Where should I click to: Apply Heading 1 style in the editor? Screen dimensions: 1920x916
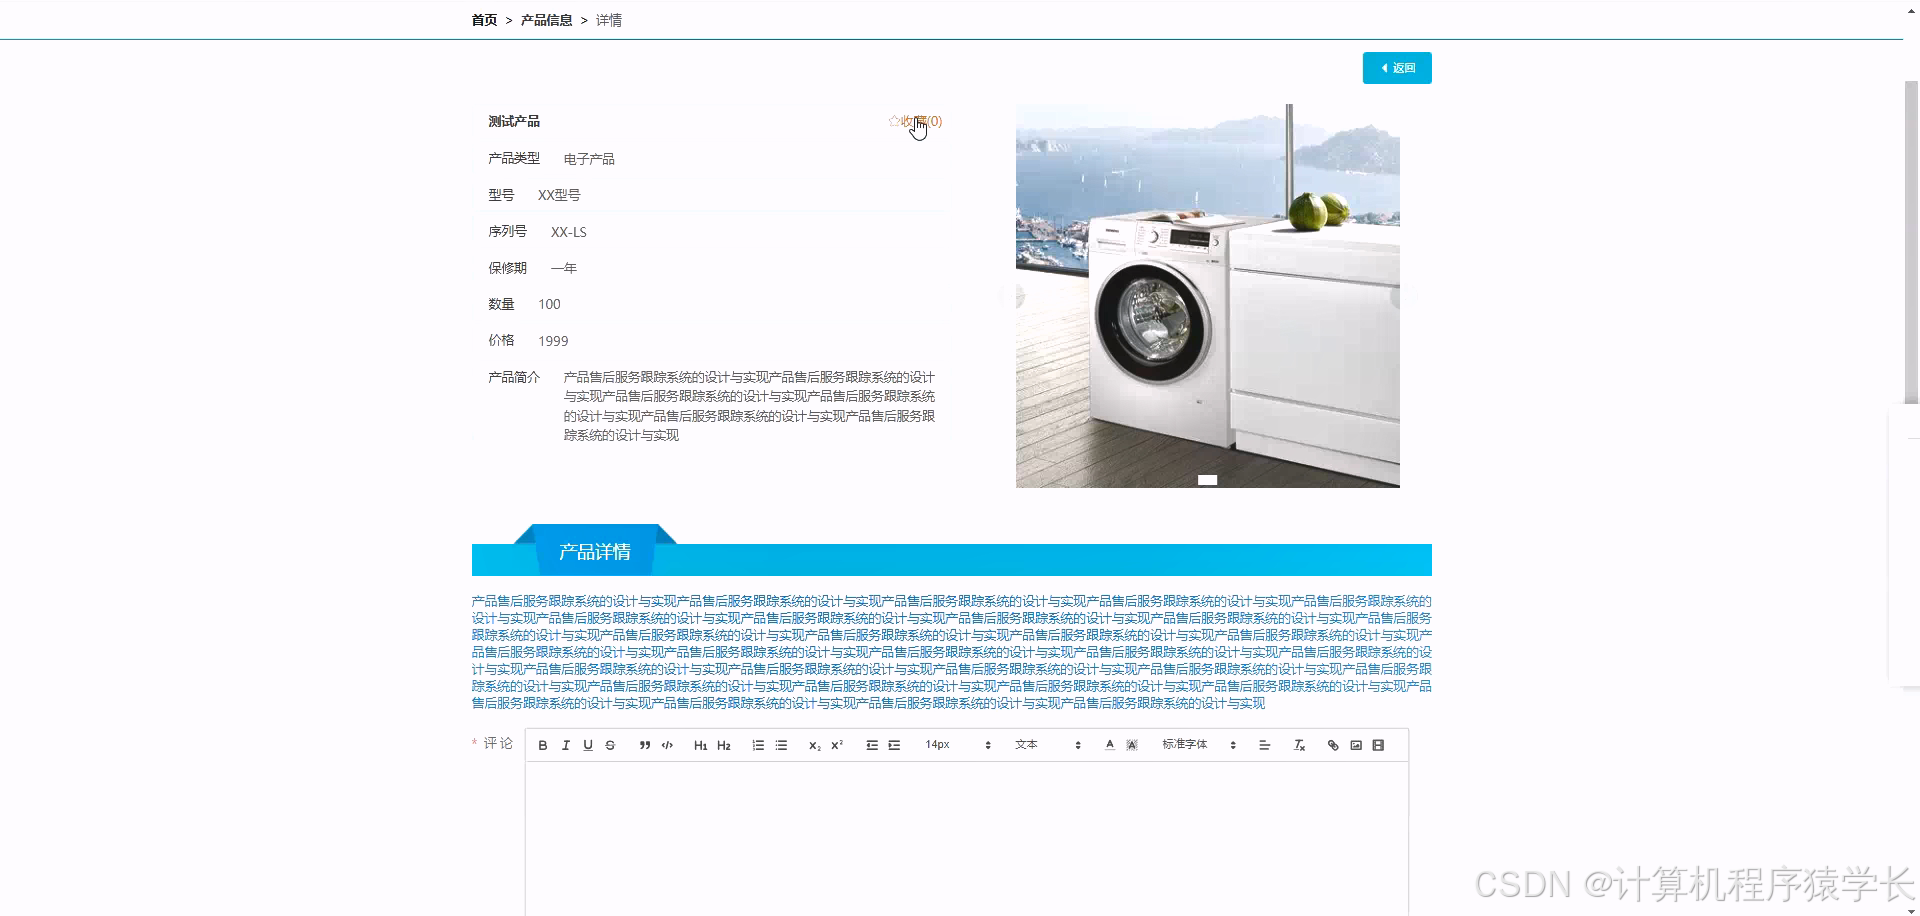(701, 745)
